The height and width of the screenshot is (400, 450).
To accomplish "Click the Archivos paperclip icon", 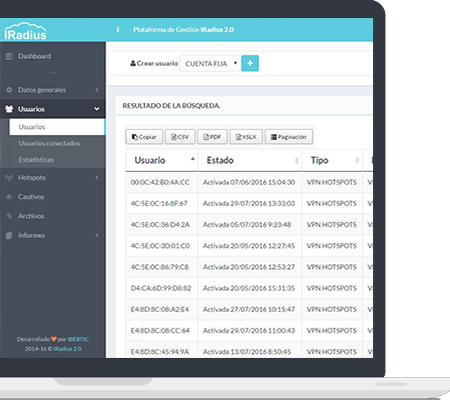I will coord(9,216).
